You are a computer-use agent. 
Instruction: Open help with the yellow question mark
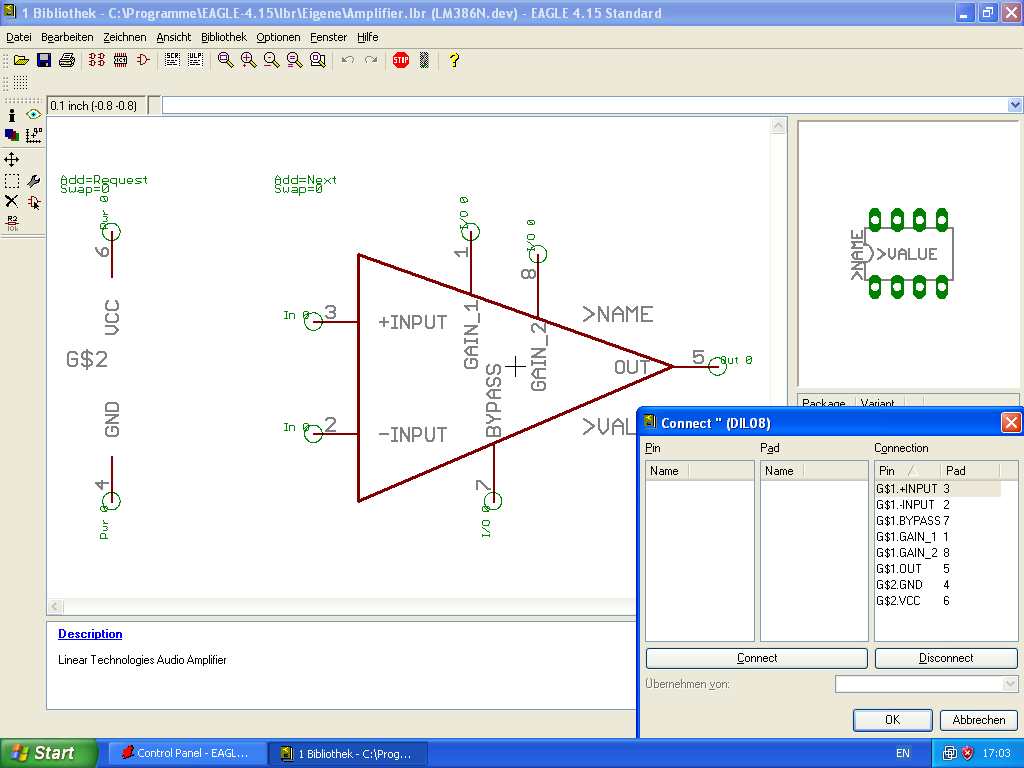pyautogui.click(x=454, y=60)
